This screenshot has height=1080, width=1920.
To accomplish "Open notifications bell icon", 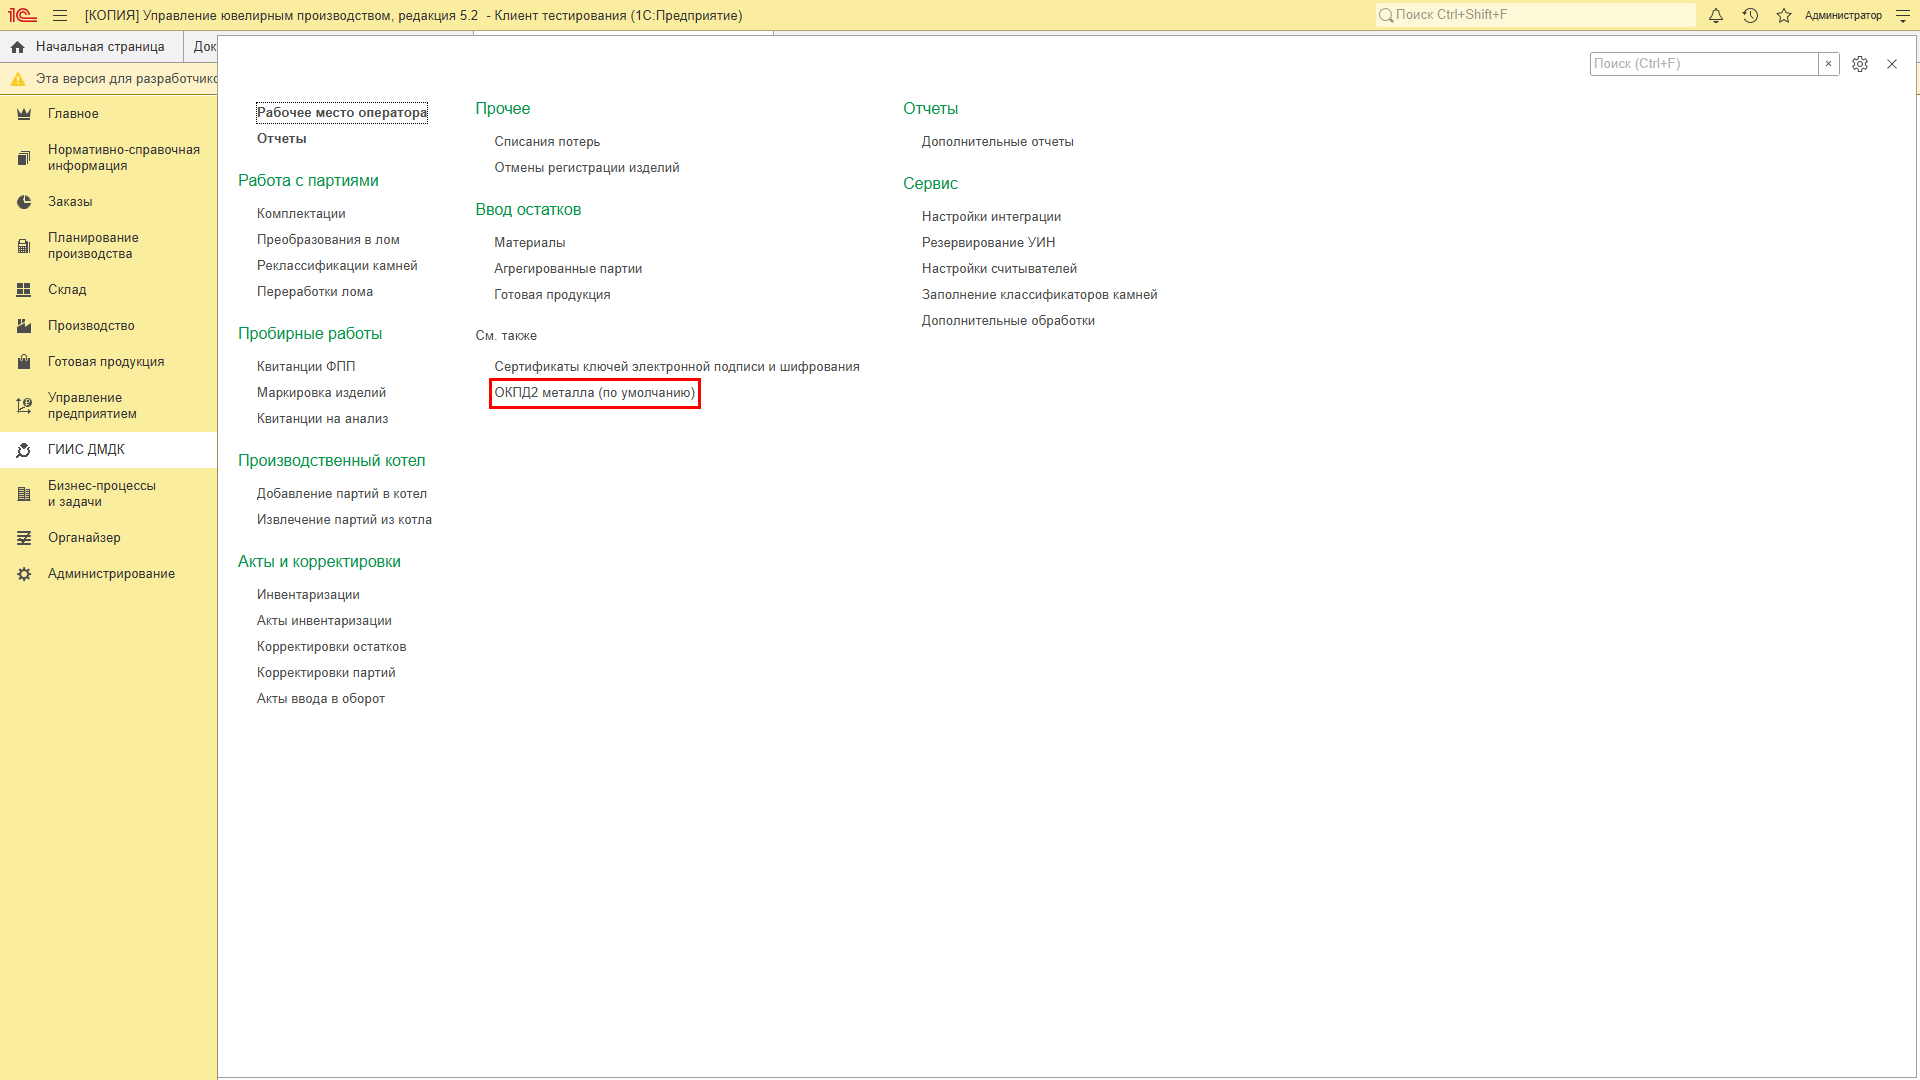I will coord(1716,15).
